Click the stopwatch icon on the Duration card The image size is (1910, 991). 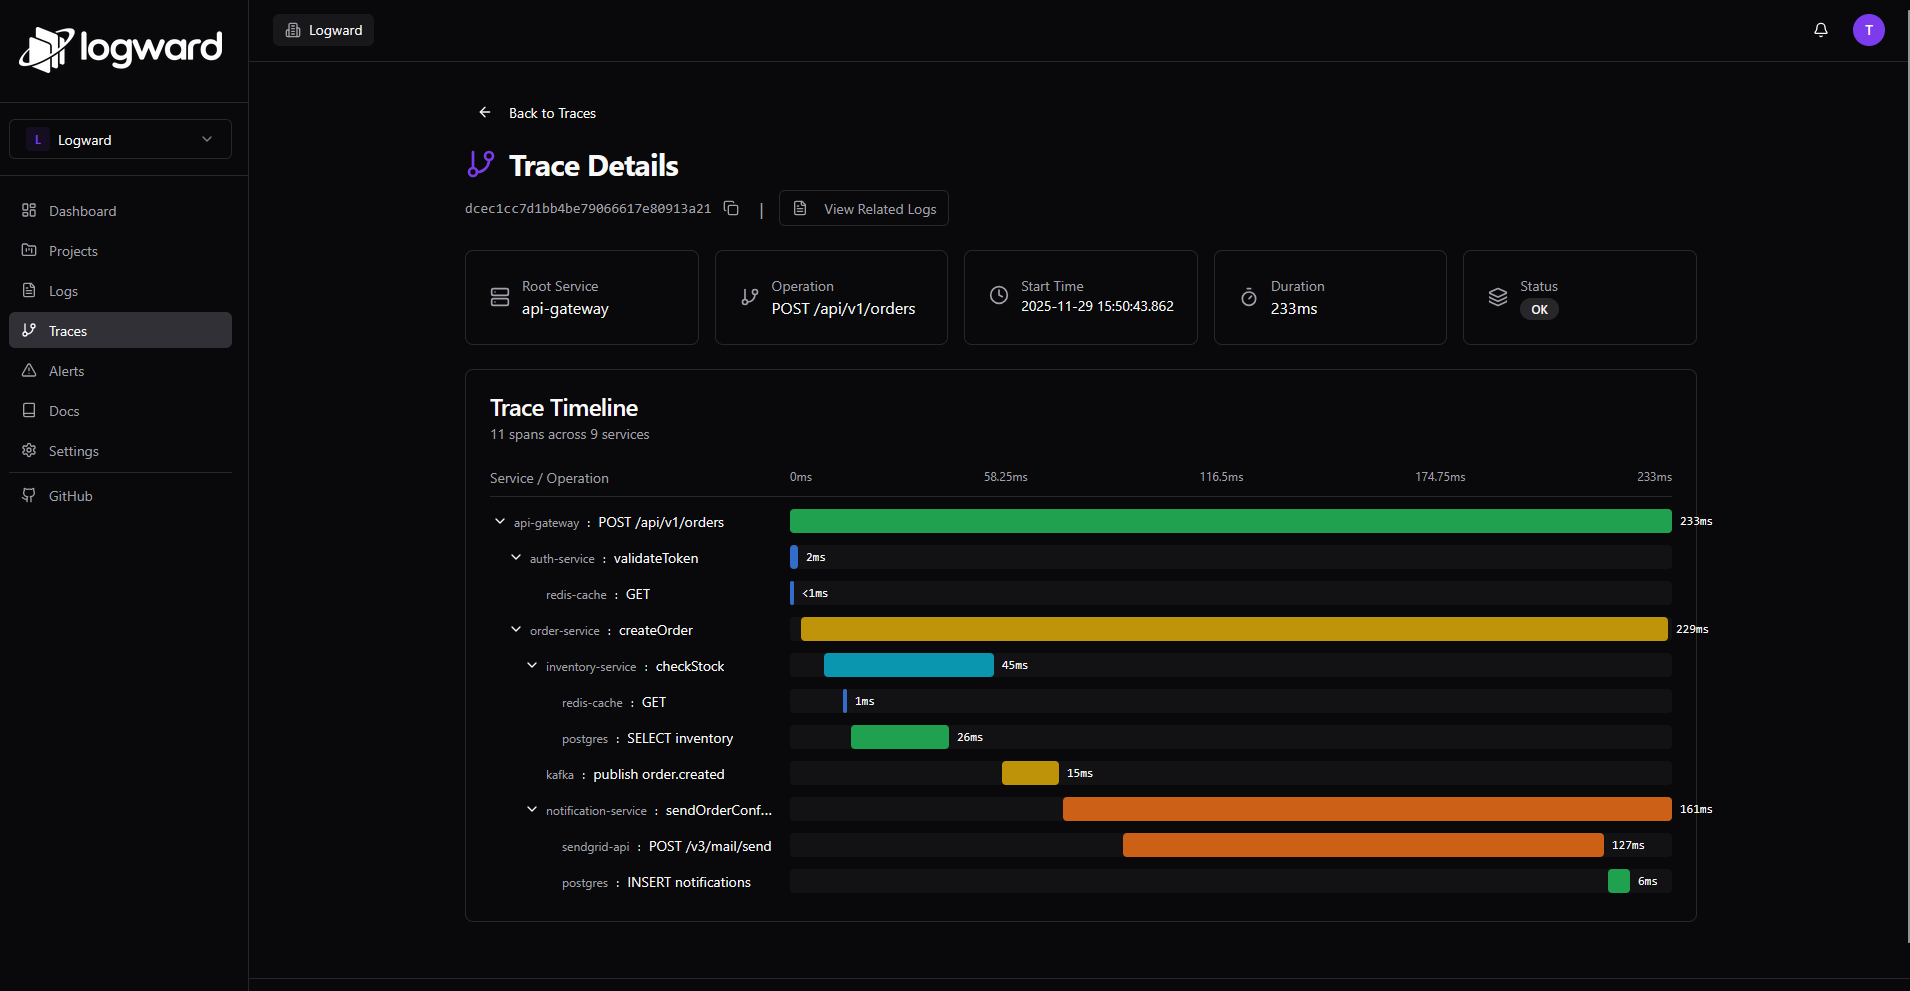tap(1248, 296)
